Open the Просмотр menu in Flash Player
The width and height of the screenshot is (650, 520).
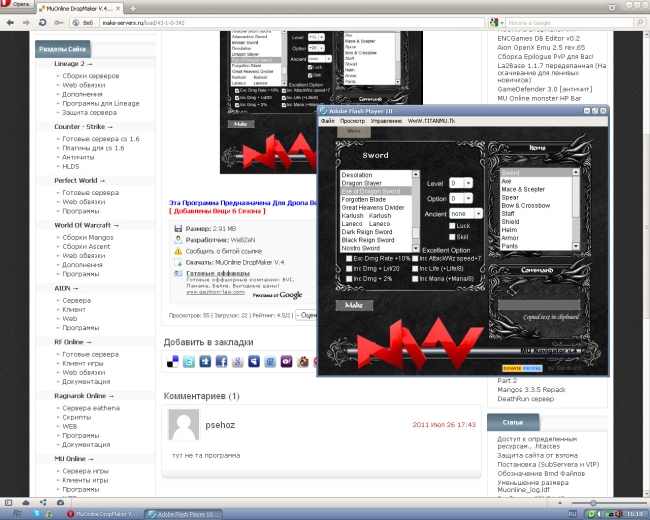(x=352, y=121)
